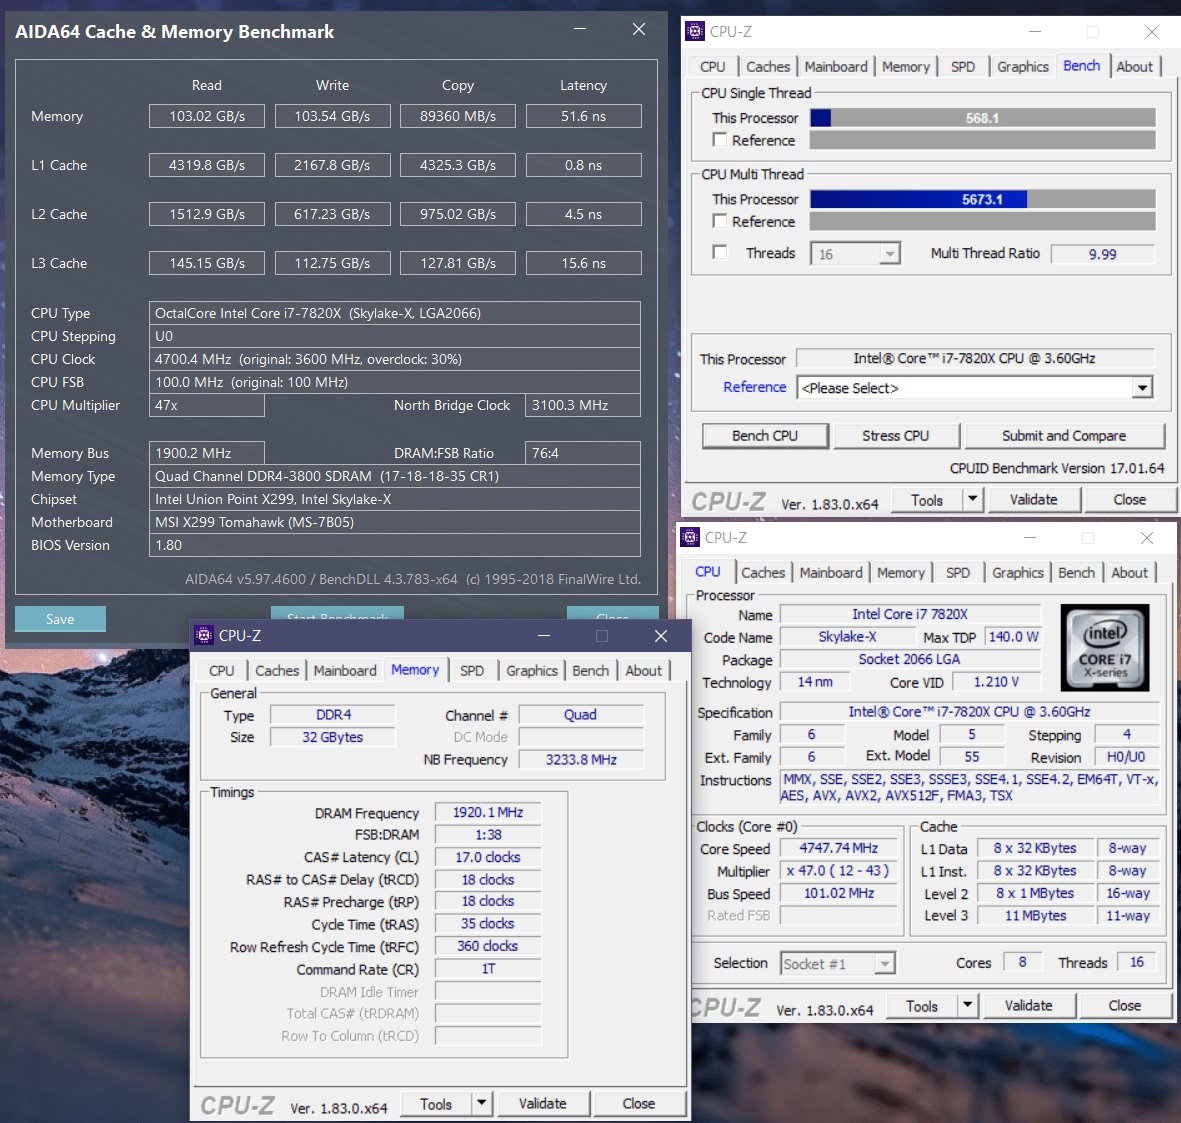Open Bench tab in the CPU tab window
1181x1123 pixels.
point(1076,572)
